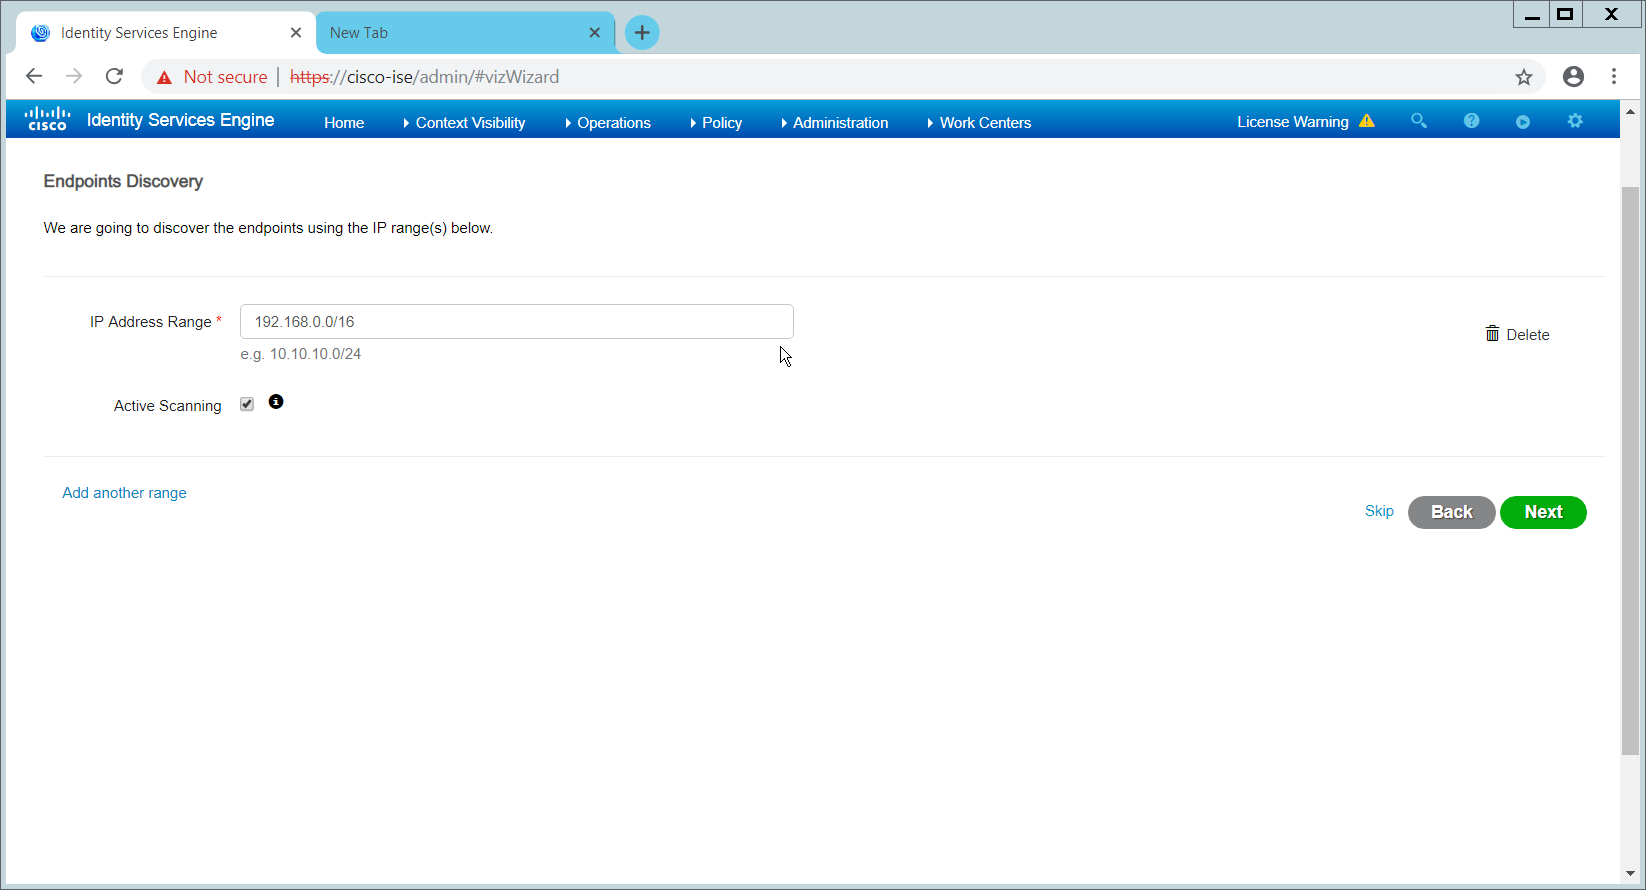Click the IP Address Range input field

tap(516, 322)
